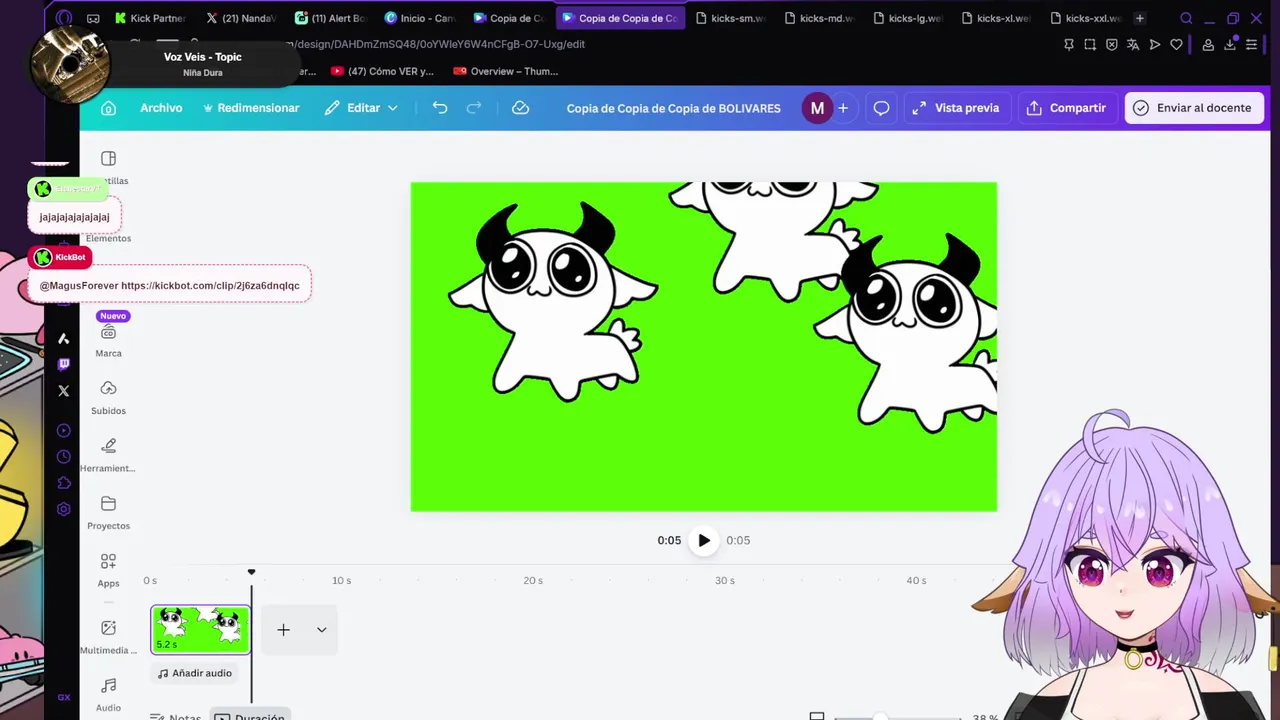1280x720 pixels.
Task: Open the Proyectos folder panel
Action: pos(108,512)
